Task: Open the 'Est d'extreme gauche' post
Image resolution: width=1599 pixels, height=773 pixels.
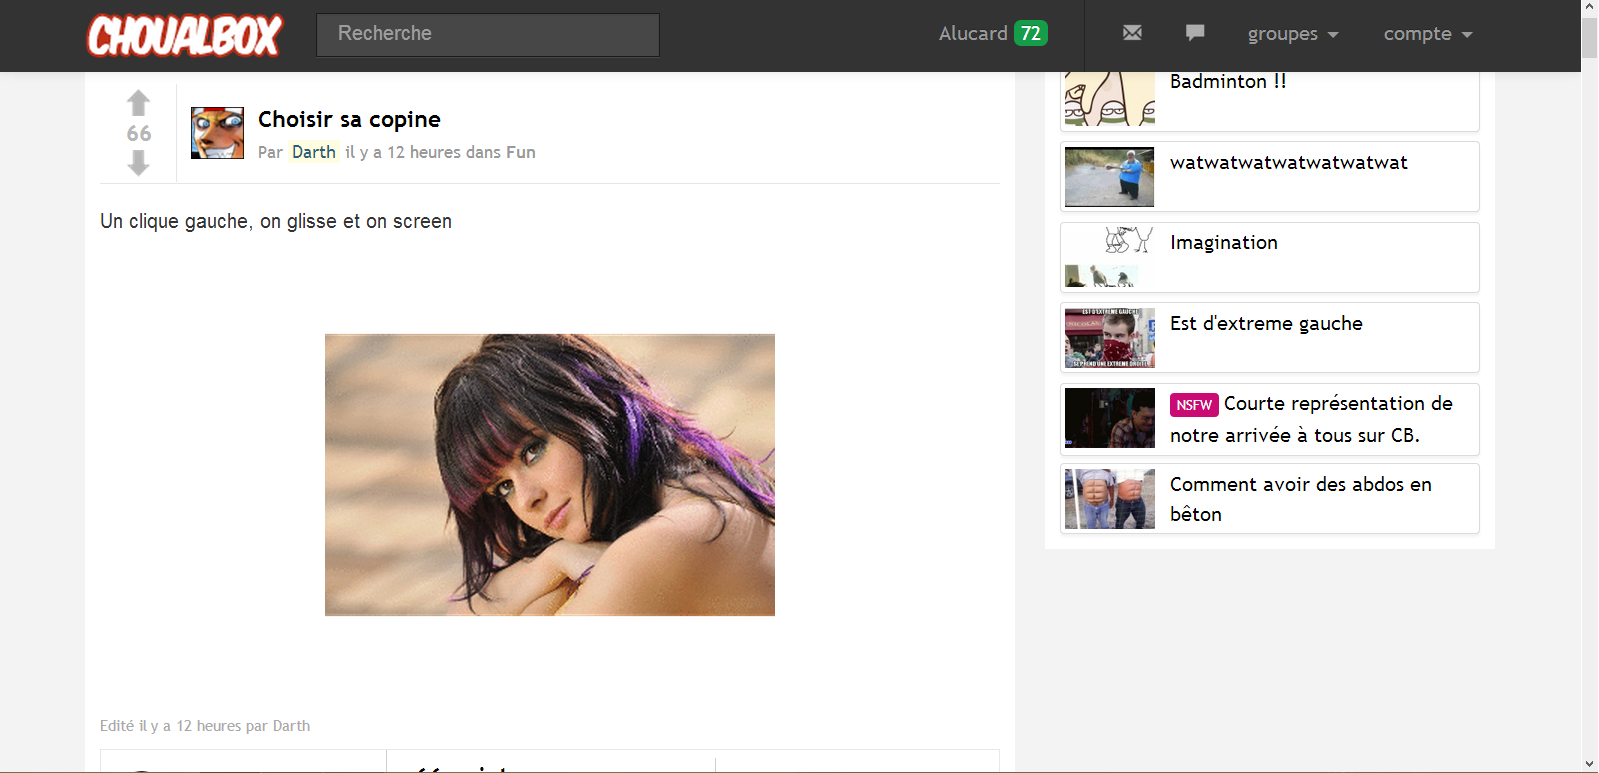Action: click(1266, 323)
